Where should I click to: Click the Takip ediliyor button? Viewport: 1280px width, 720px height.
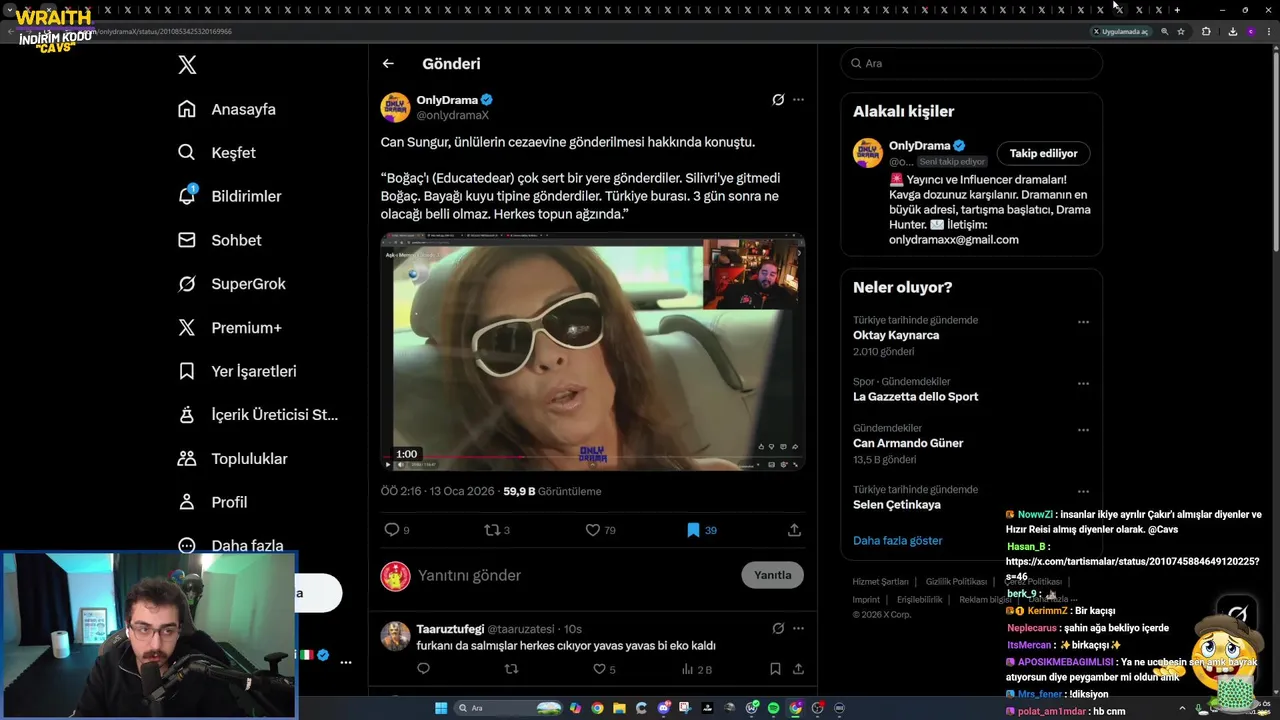(x=1043, y=153)
